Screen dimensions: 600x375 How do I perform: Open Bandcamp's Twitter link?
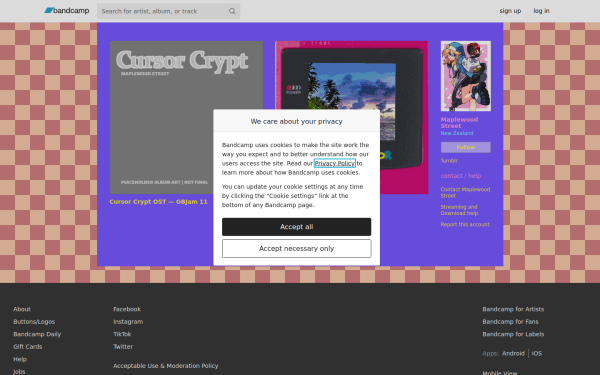coord(123,347)
